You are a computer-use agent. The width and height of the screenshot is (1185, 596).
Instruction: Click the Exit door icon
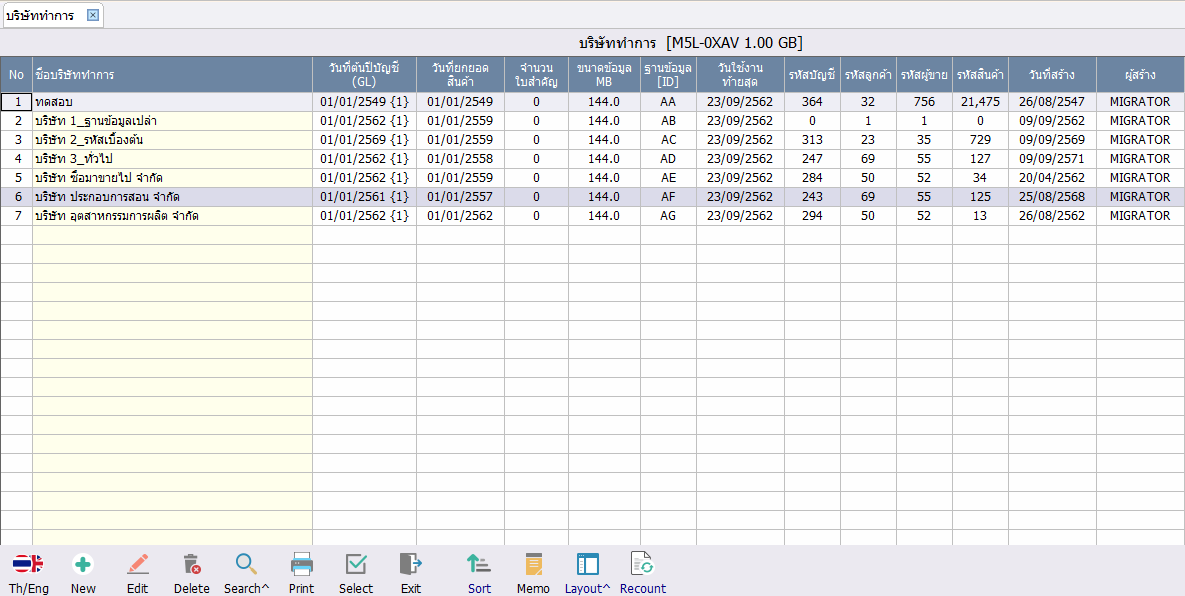pyautogui.click(x=410, y=564)
